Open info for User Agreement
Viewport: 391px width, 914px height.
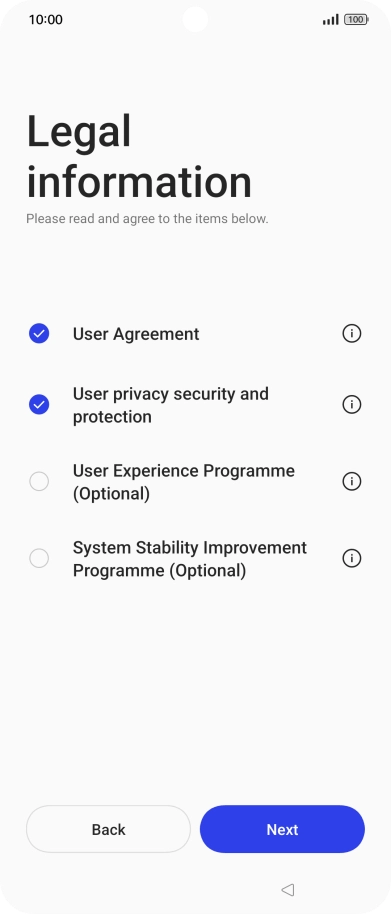pyautogui.click(x=351, y=333)
